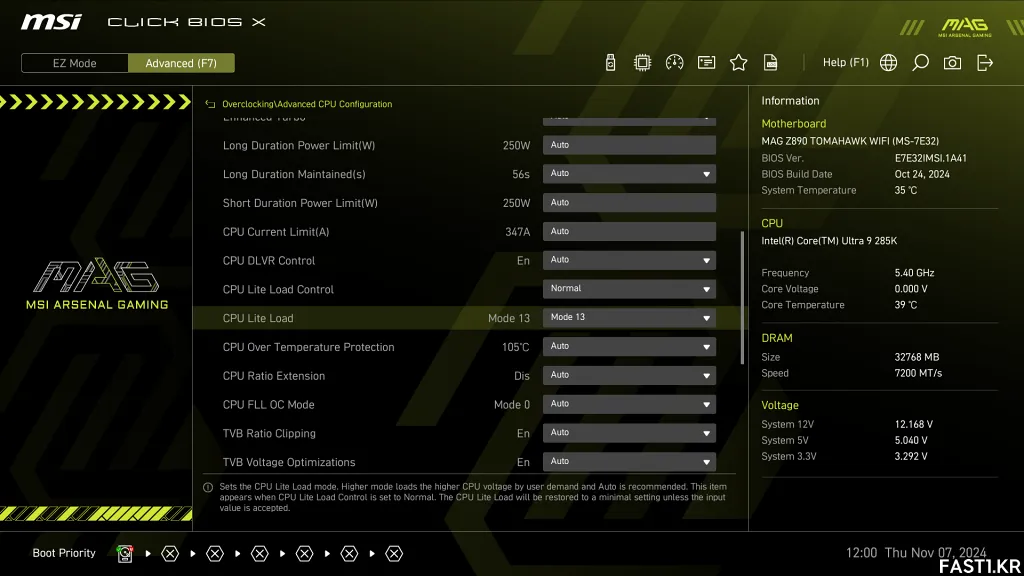The image size is (1024, 576).
Task: Click the exit door icon
Action: click(x=985, y=63)
